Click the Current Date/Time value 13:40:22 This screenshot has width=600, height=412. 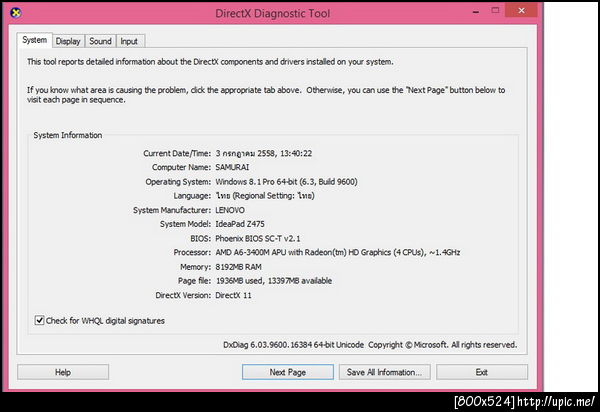264,153
